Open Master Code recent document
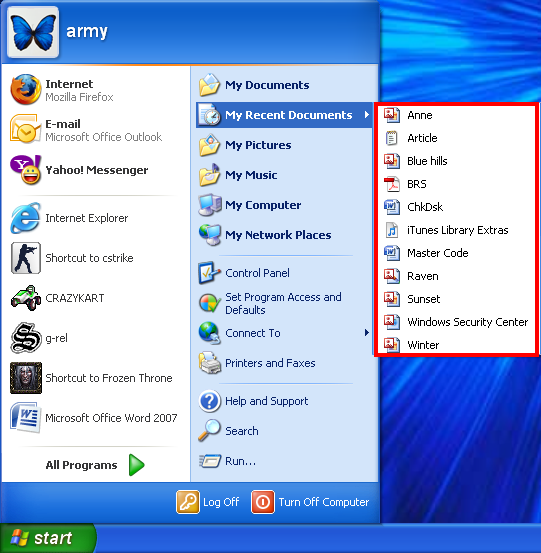The height and width of the screenshot is (553, 541). click(456, 253)
